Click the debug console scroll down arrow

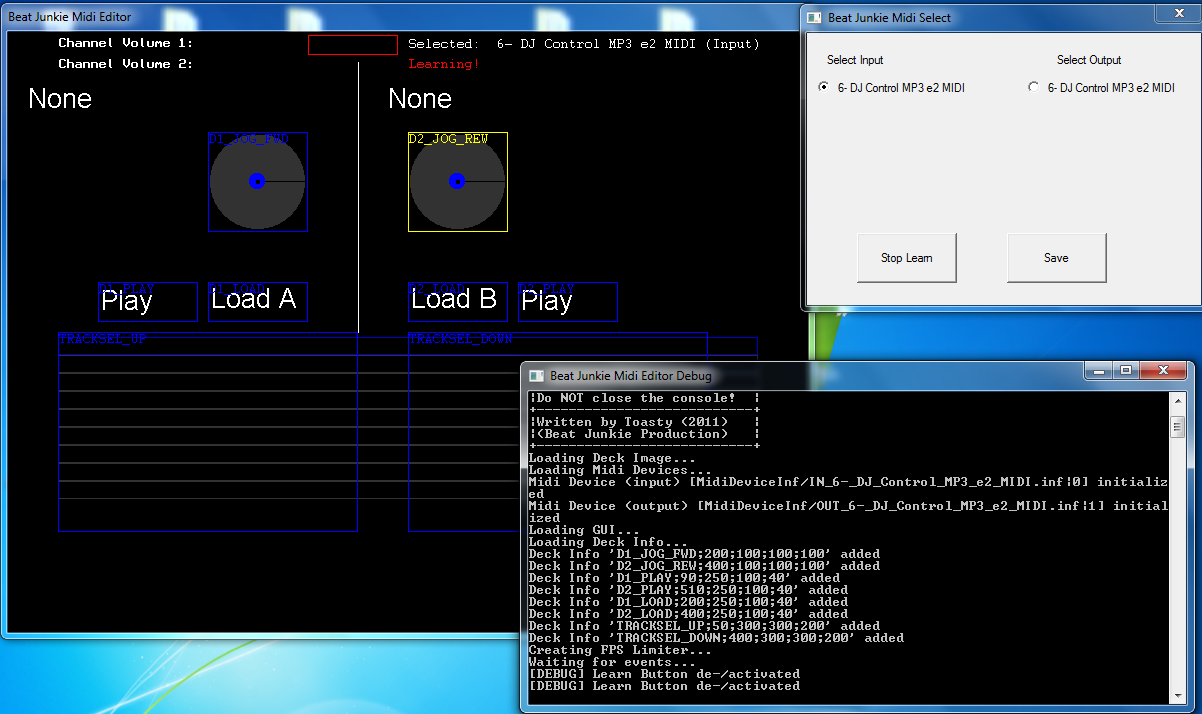click(1177, 696)
